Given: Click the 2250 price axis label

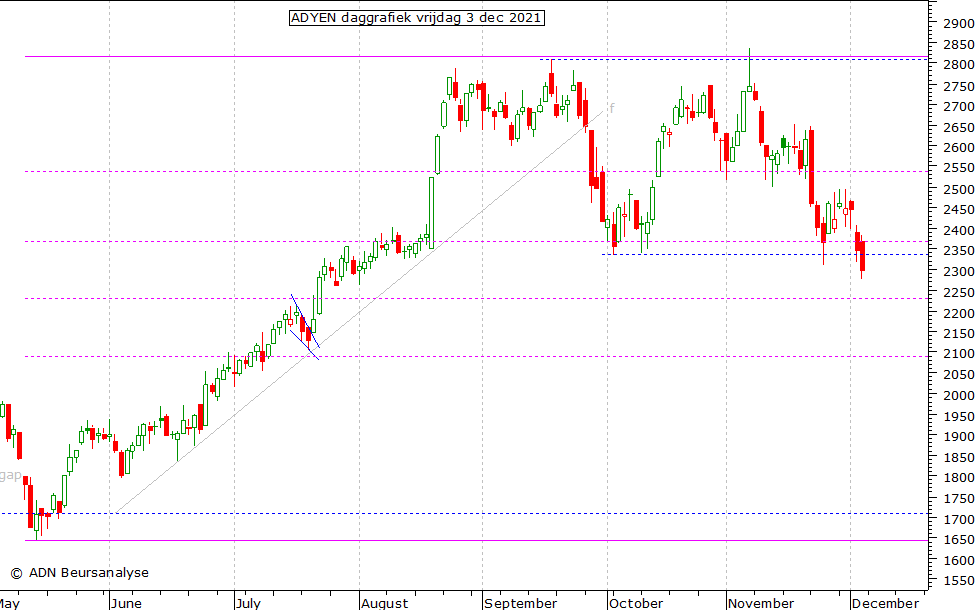Looking at the screenshot, I should pyautogui.click(x=959, y=292).
